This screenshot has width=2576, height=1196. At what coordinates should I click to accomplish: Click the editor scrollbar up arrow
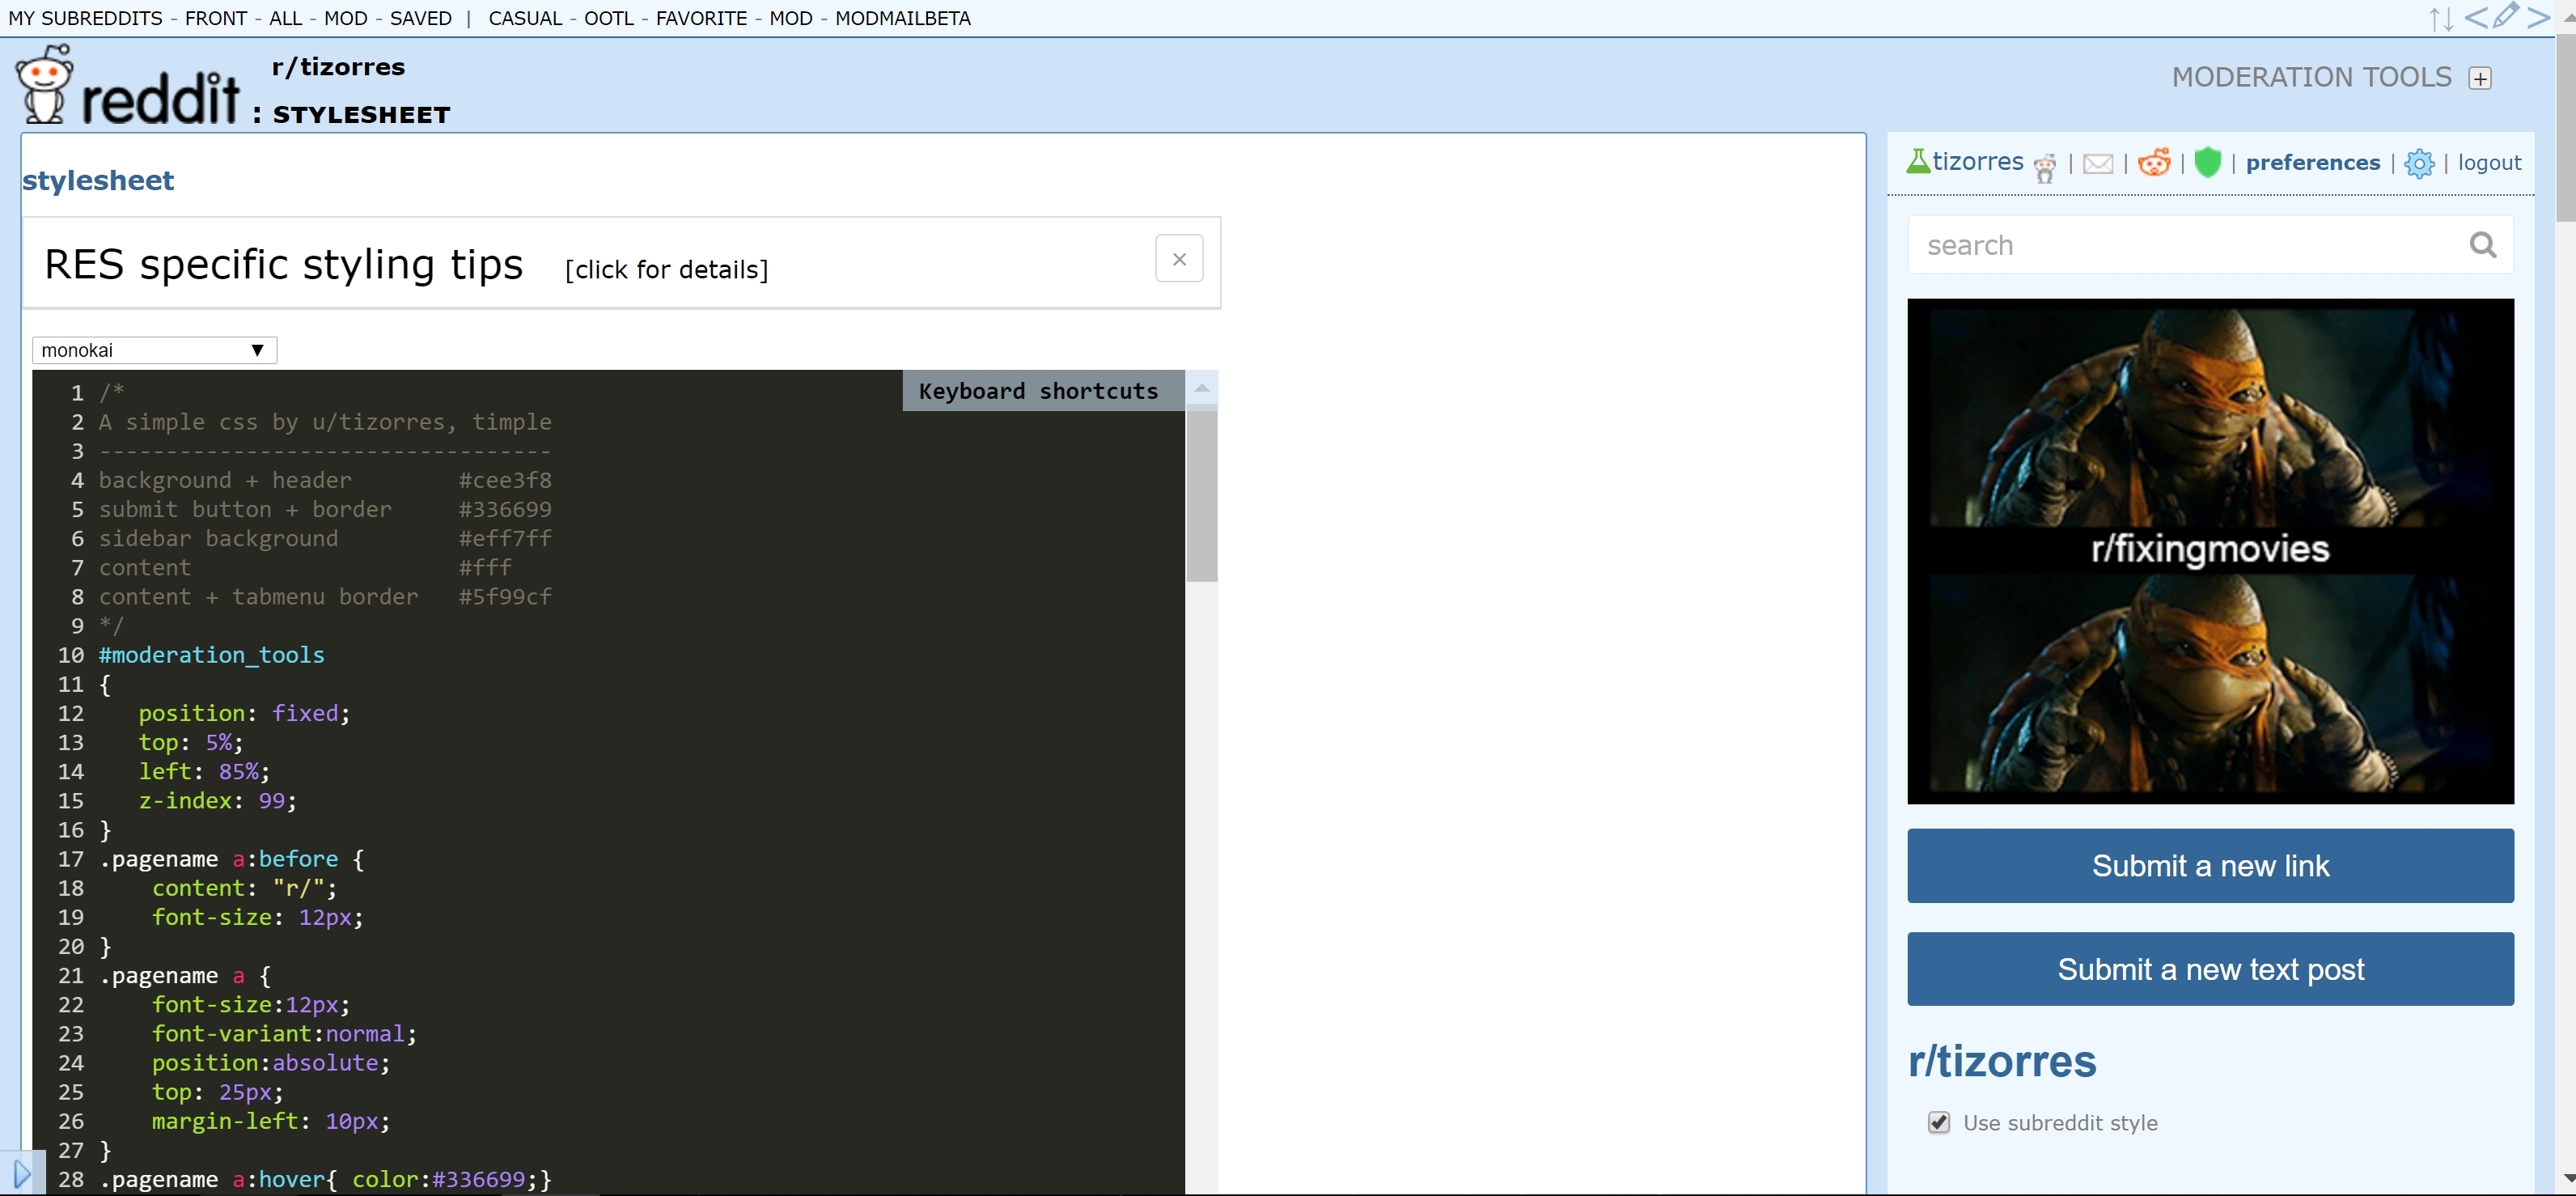point(1203,388)
